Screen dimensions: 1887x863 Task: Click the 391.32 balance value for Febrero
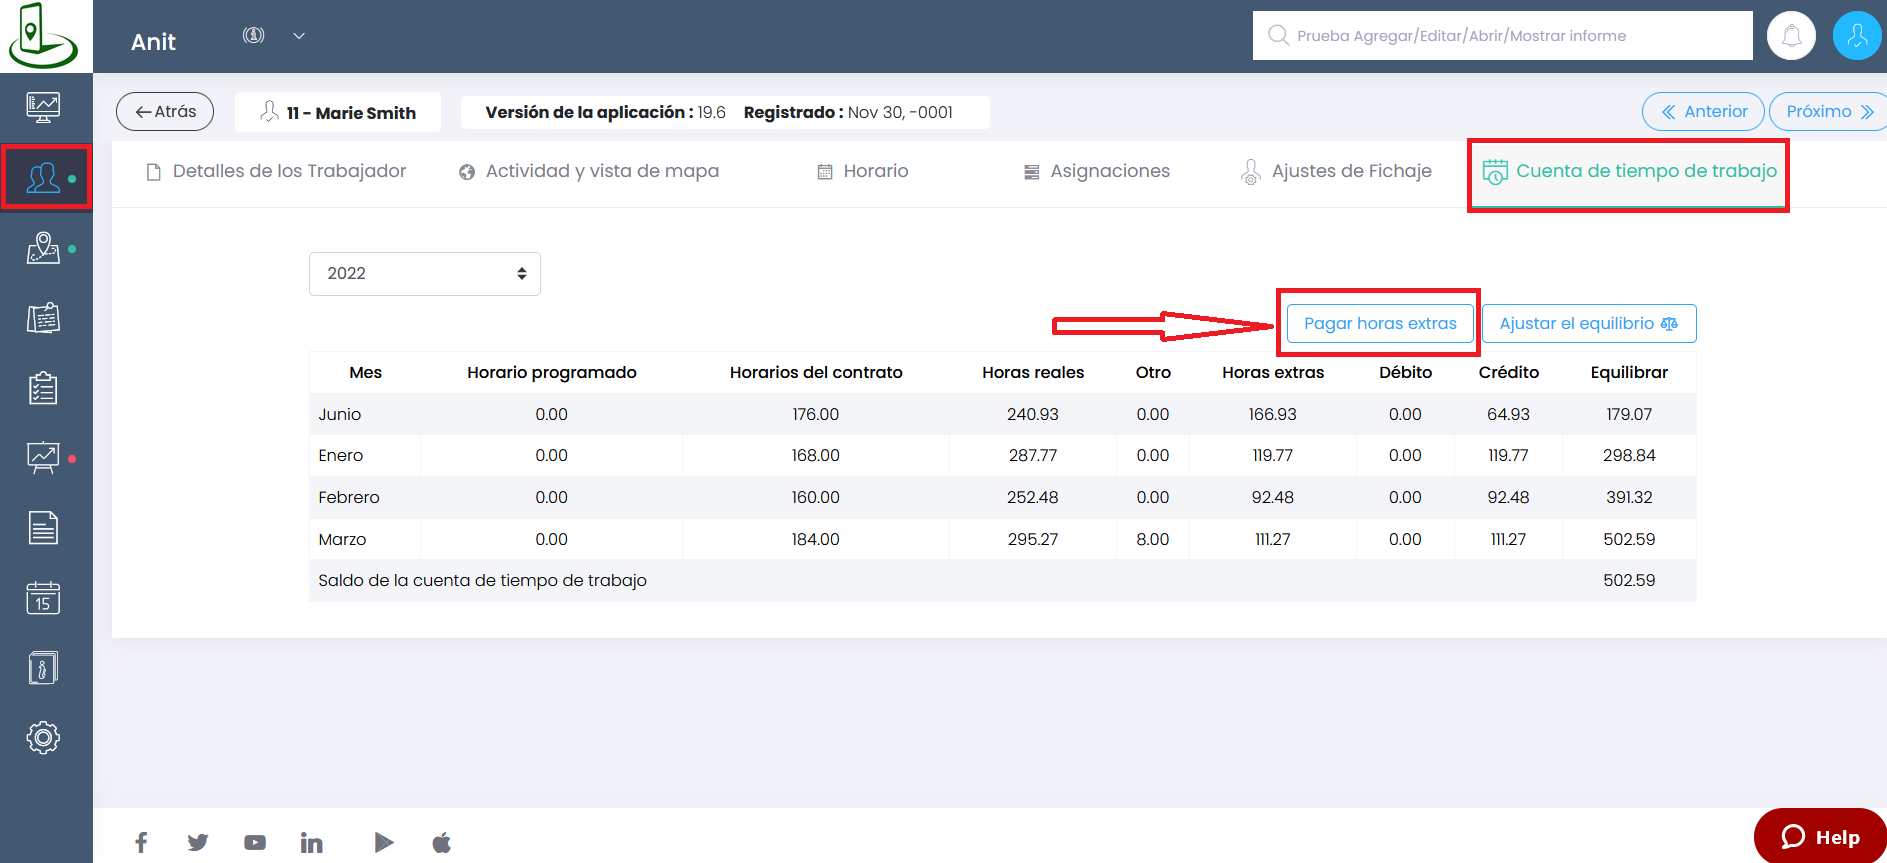click(x=1629, y=497)
